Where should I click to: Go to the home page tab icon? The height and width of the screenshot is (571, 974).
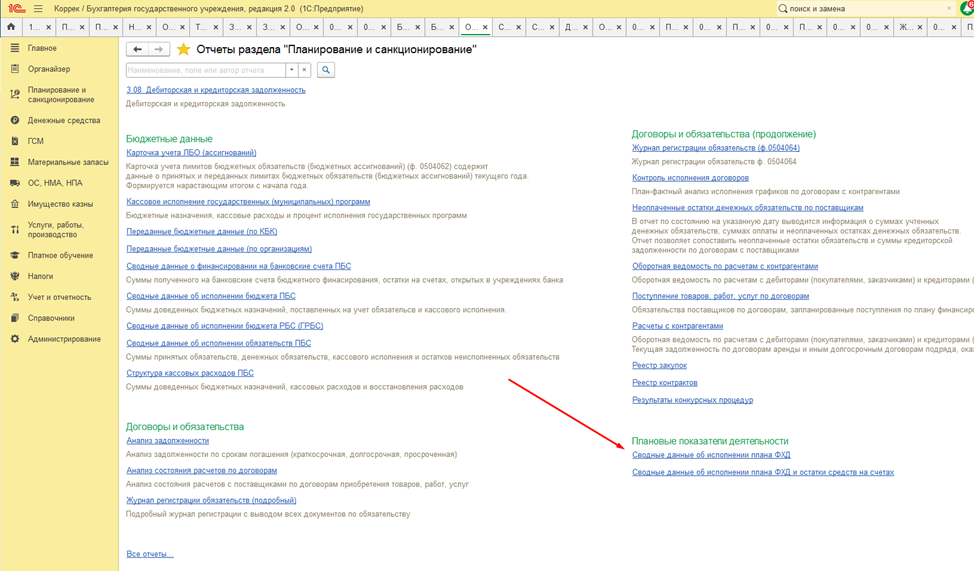click(x=11, y=27)
